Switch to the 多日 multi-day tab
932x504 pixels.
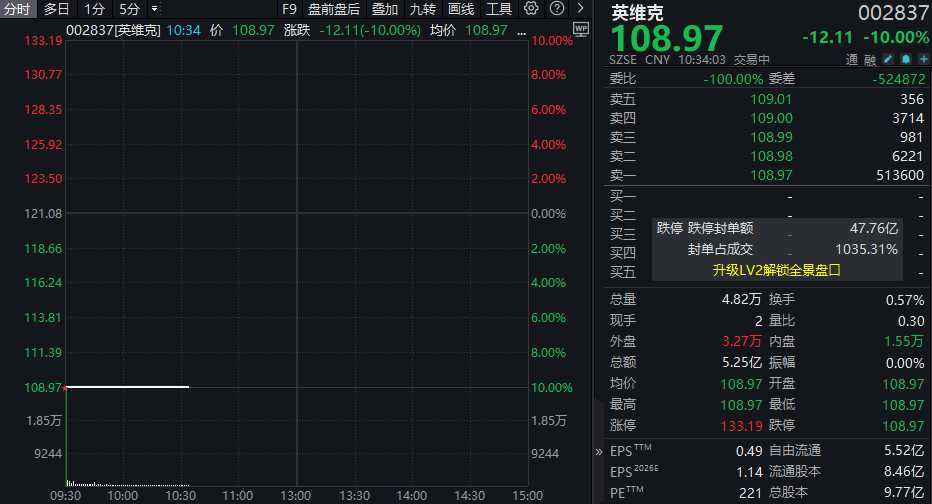[x=56, y=9]
